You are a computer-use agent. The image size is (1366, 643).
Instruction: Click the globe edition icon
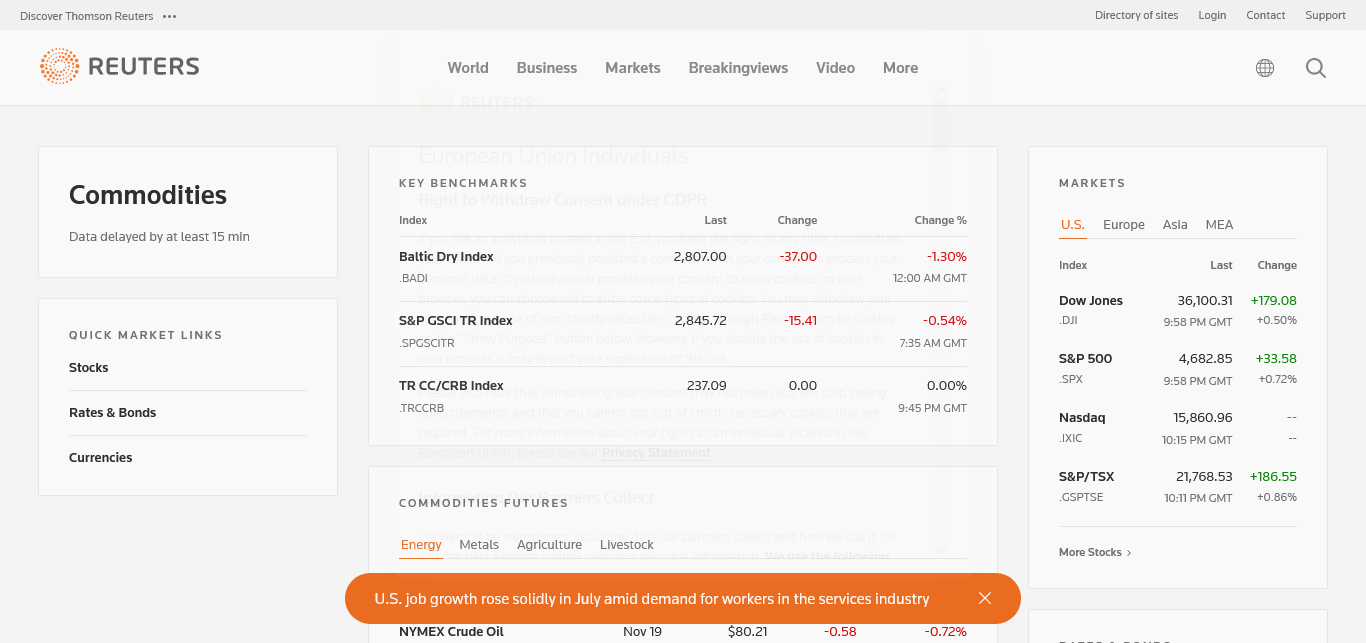point(1265,68)
